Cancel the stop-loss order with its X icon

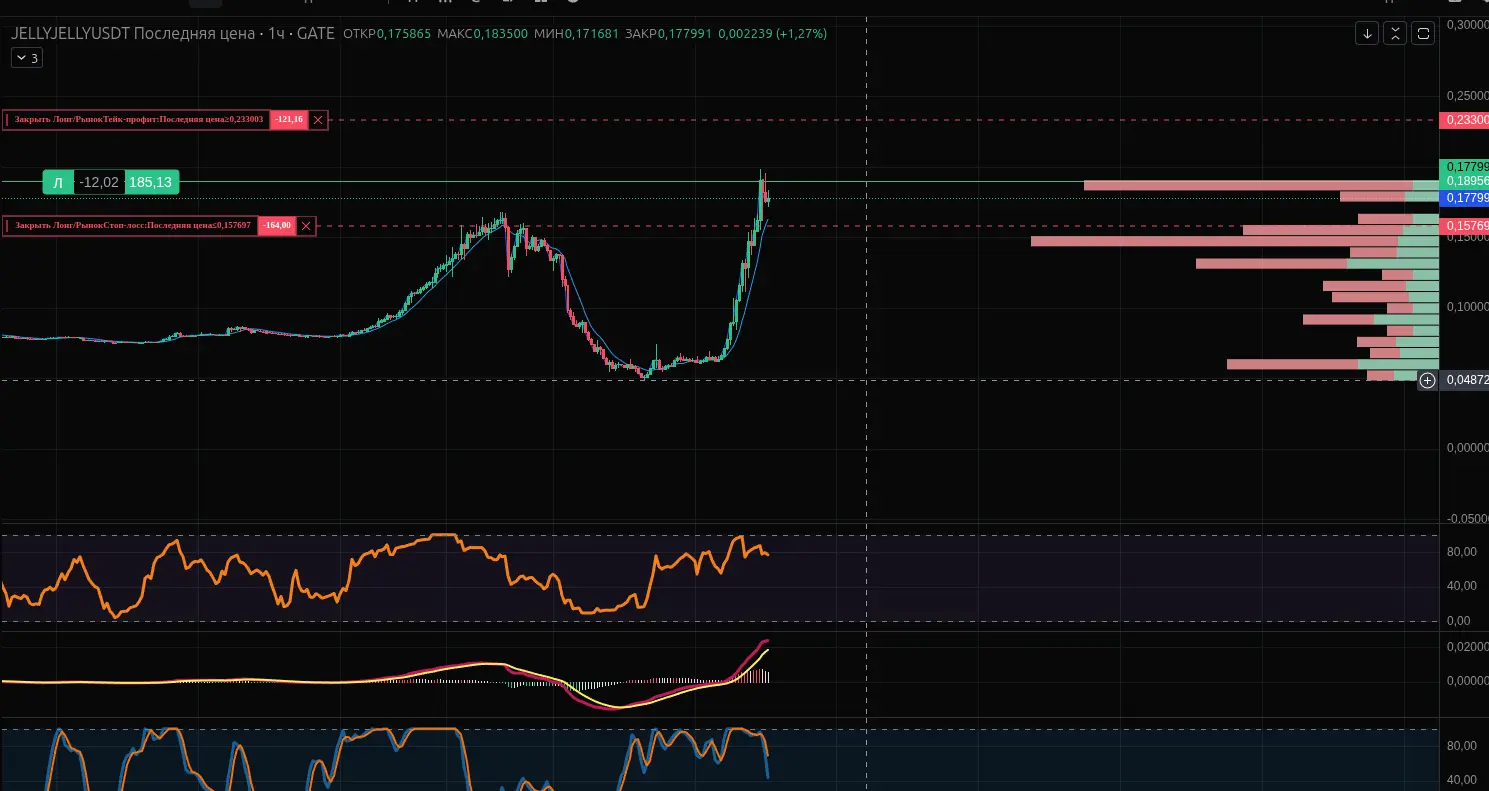coord(306,226)
